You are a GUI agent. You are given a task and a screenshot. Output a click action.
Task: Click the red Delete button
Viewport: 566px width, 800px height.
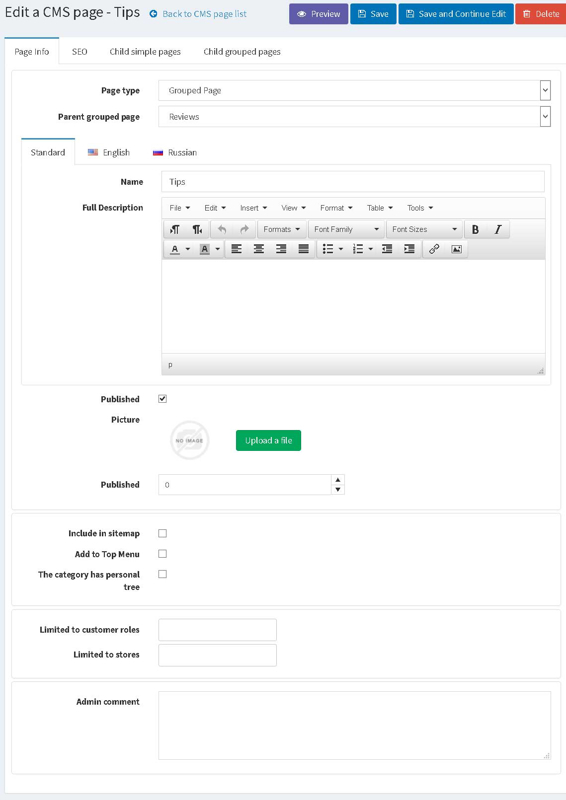point(541,14)
